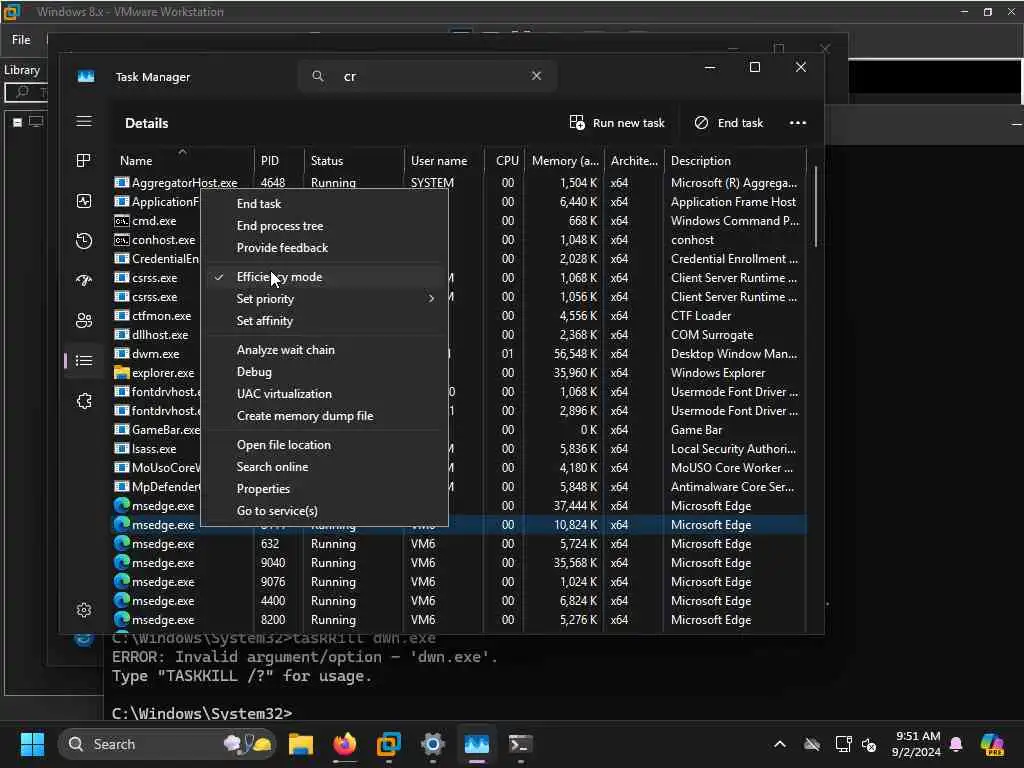Open File Explorer from taskbar
The image size is (1024, 768).
[x=301, y=744]
